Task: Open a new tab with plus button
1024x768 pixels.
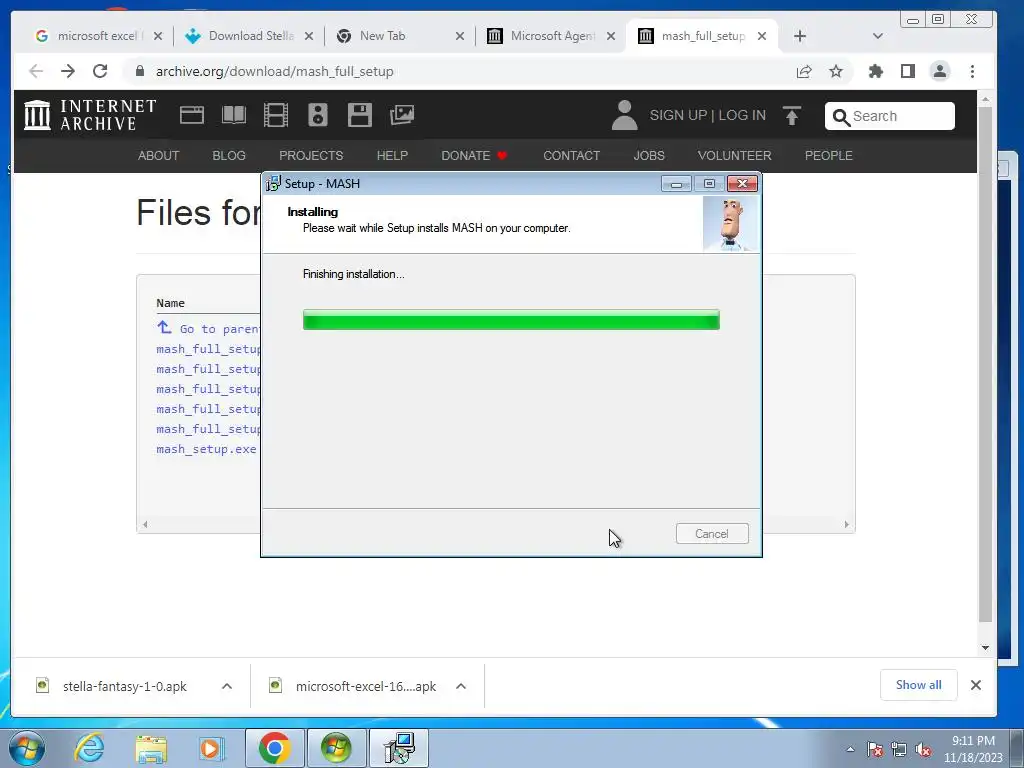Action: click(x=800, y=36)
